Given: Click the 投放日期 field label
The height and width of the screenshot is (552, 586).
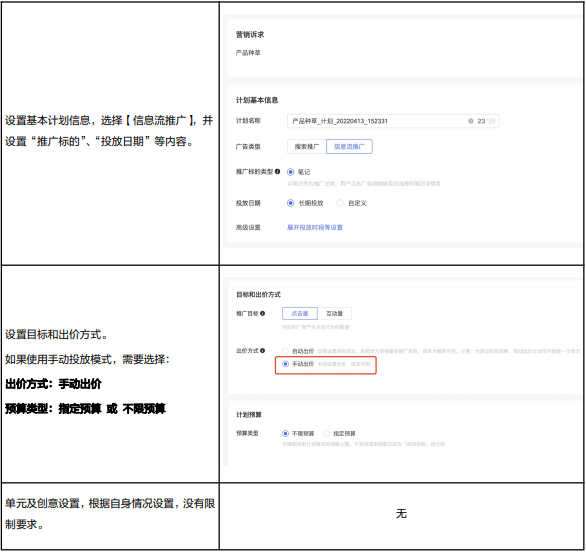Looking at the screenshot, I should coord(248,203).
